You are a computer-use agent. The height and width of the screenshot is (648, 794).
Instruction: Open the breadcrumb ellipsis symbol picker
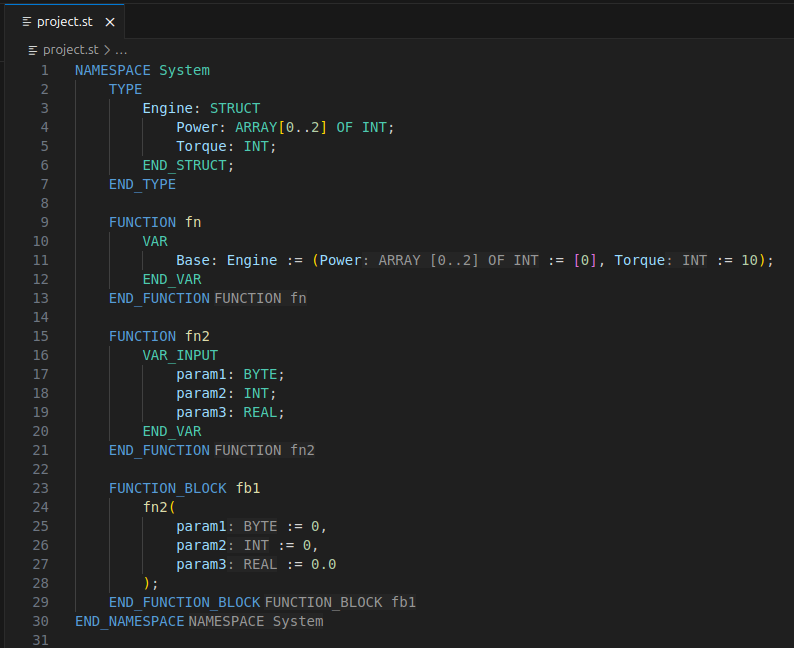[121, 49]
